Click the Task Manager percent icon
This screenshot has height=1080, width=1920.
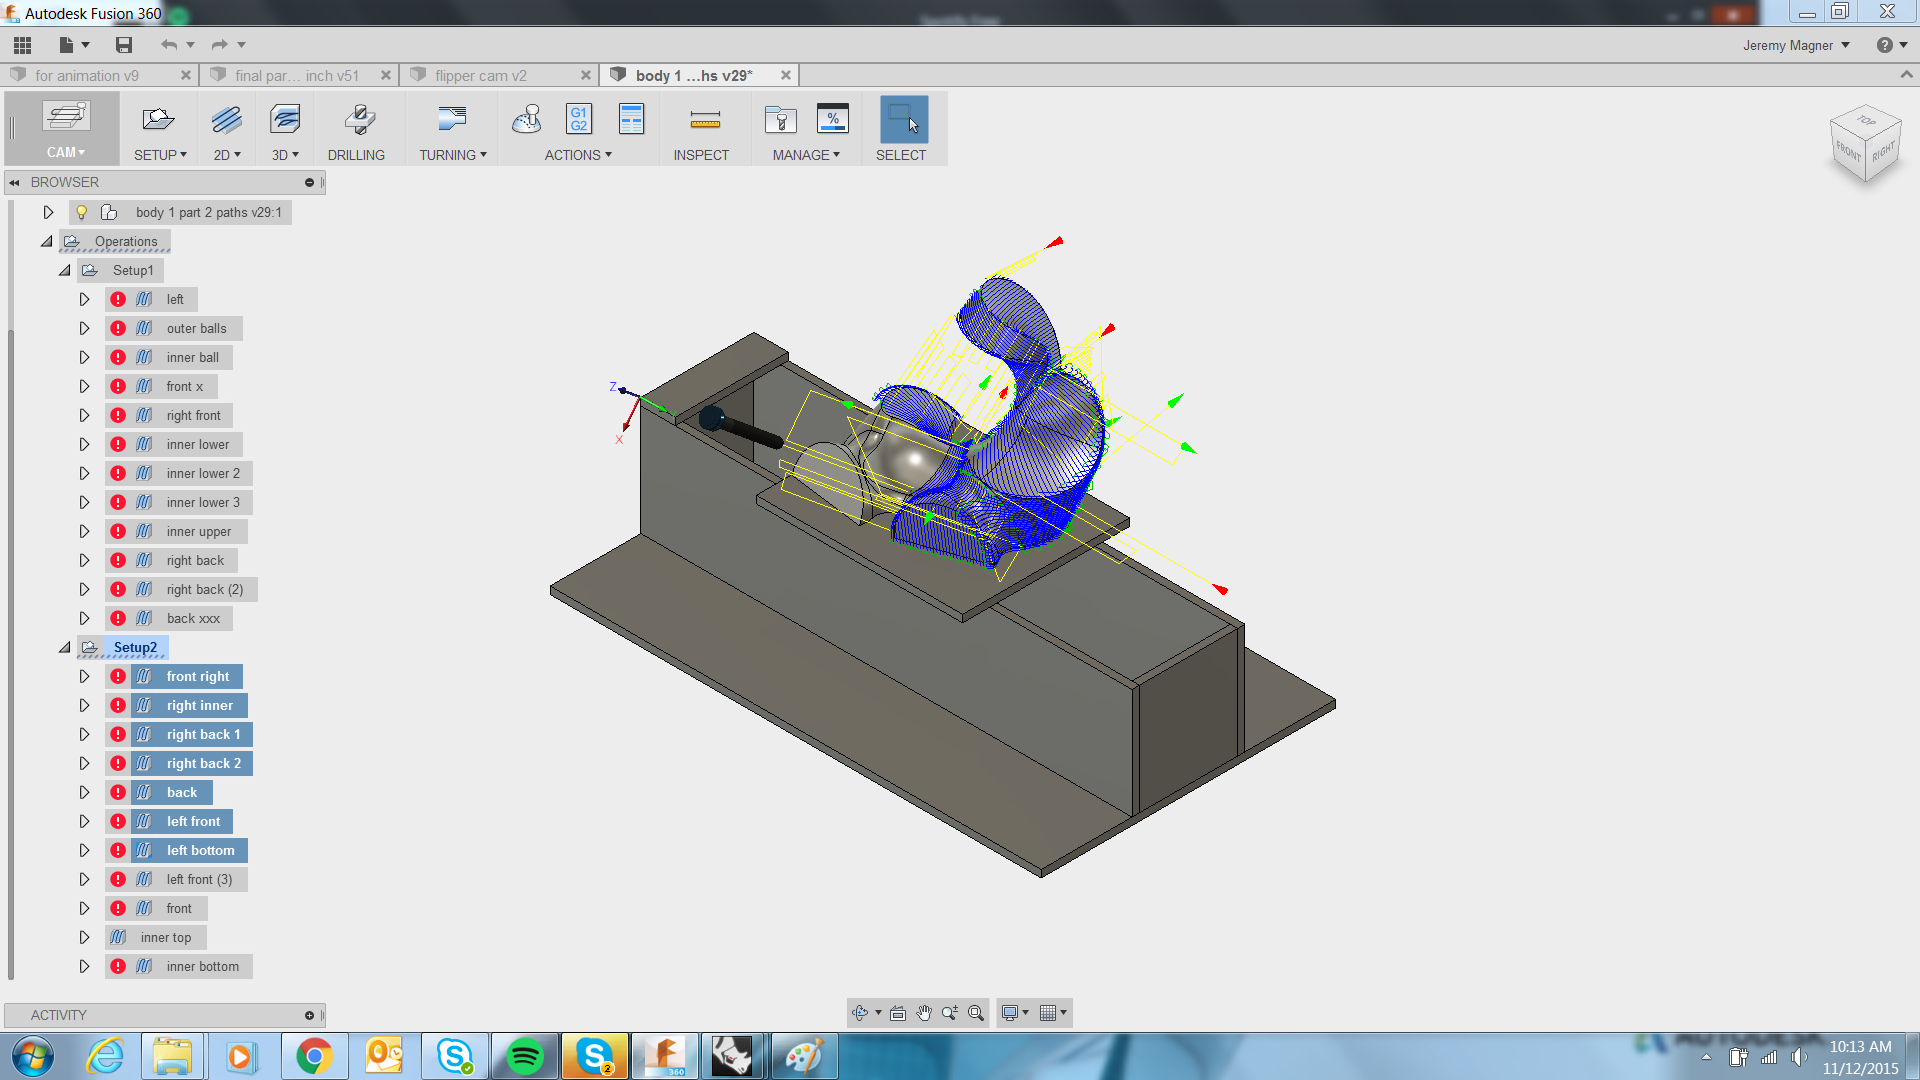tap(833, 119)
